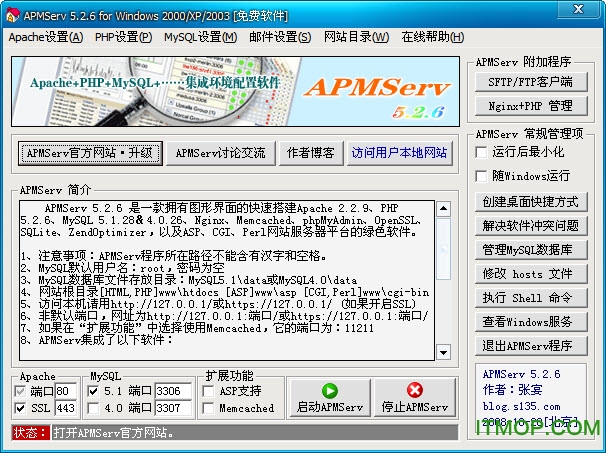Click the APMServ 5.2.6 banner image

(x=235, y=92)
